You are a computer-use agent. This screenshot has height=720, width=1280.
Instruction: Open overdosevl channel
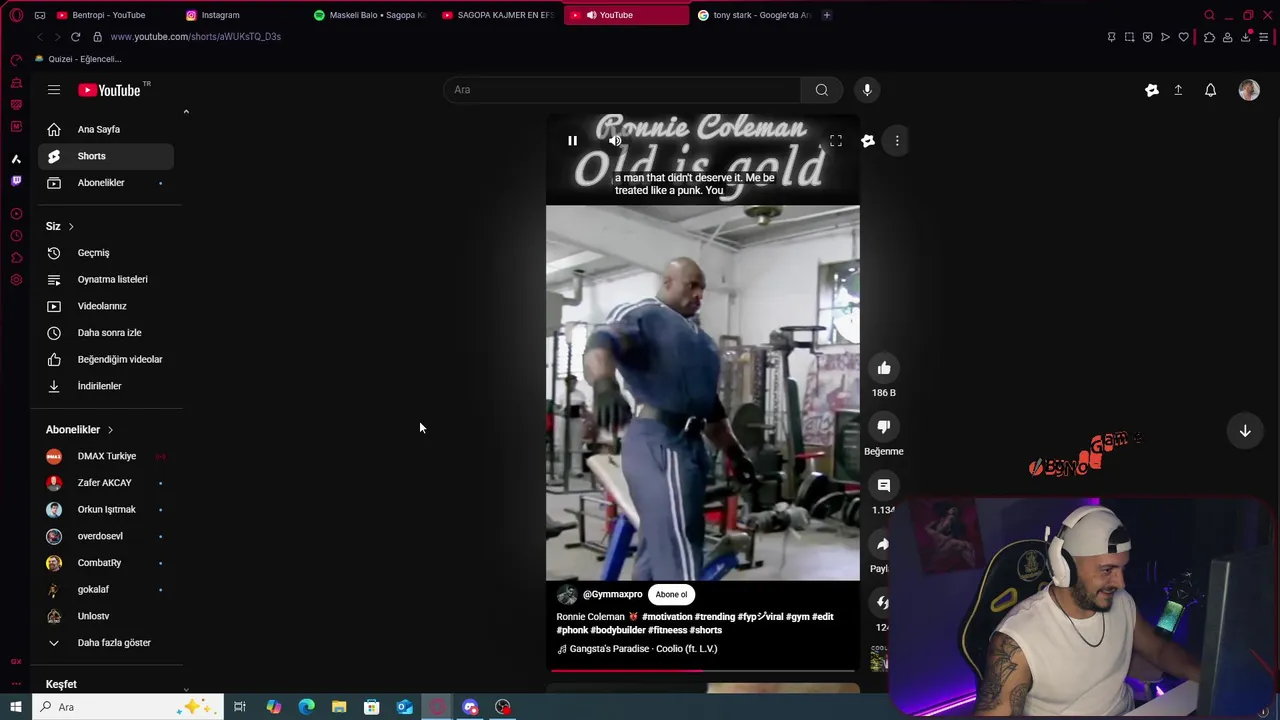coord(106,536)
